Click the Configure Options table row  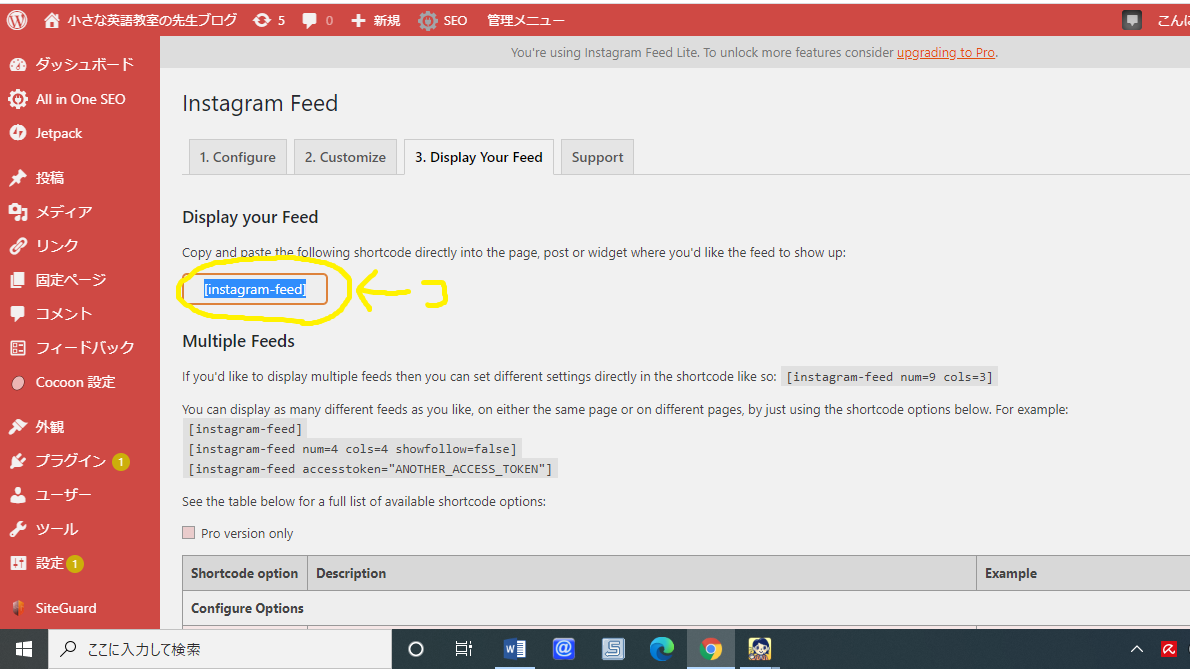point(686,608)
